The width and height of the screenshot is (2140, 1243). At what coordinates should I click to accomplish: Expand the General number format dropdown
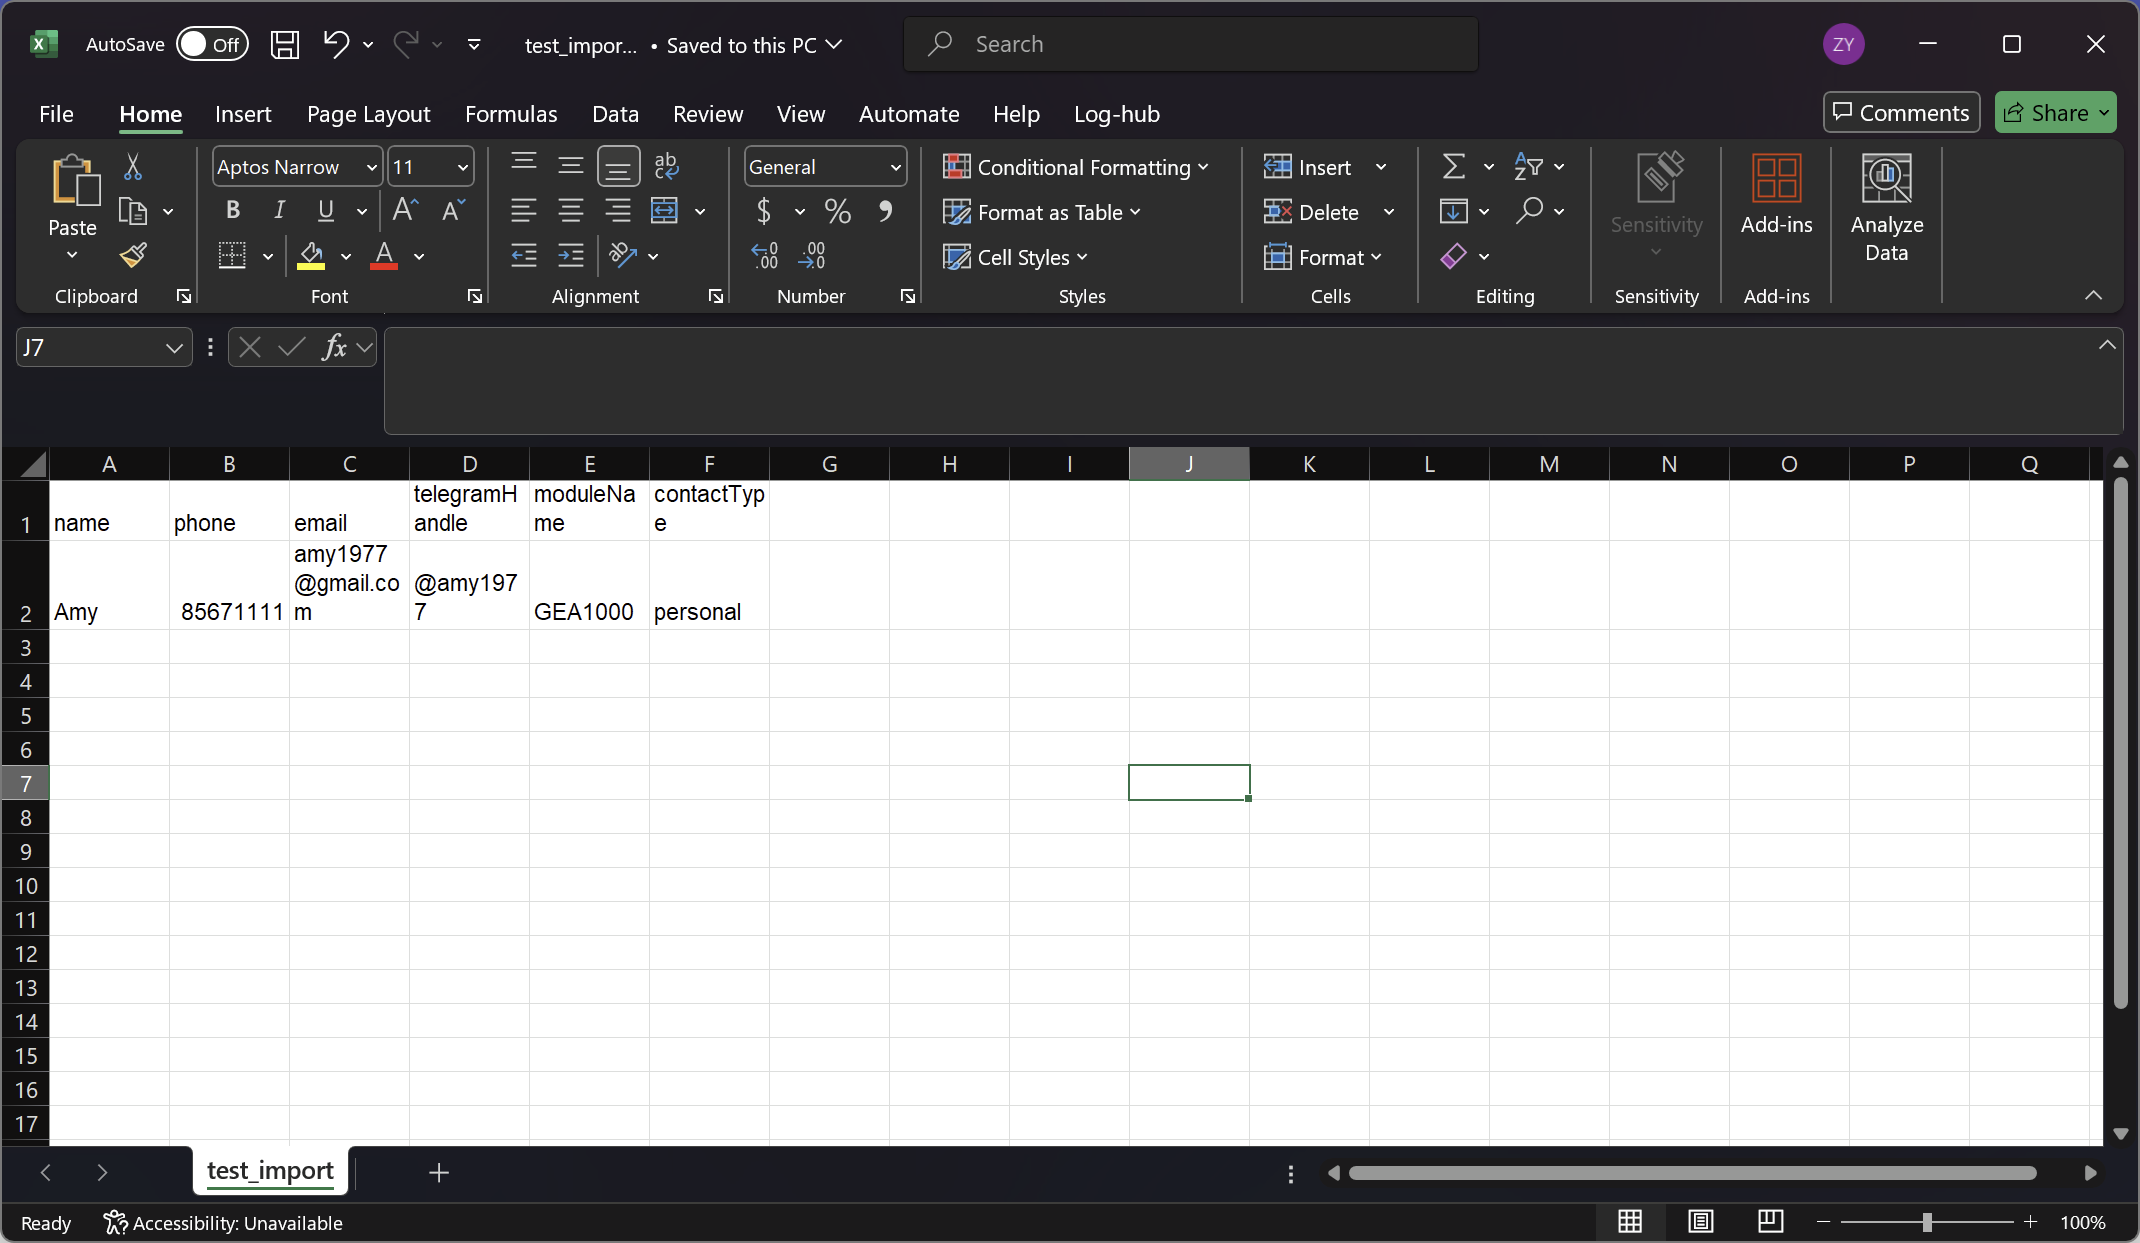point(895,167)
